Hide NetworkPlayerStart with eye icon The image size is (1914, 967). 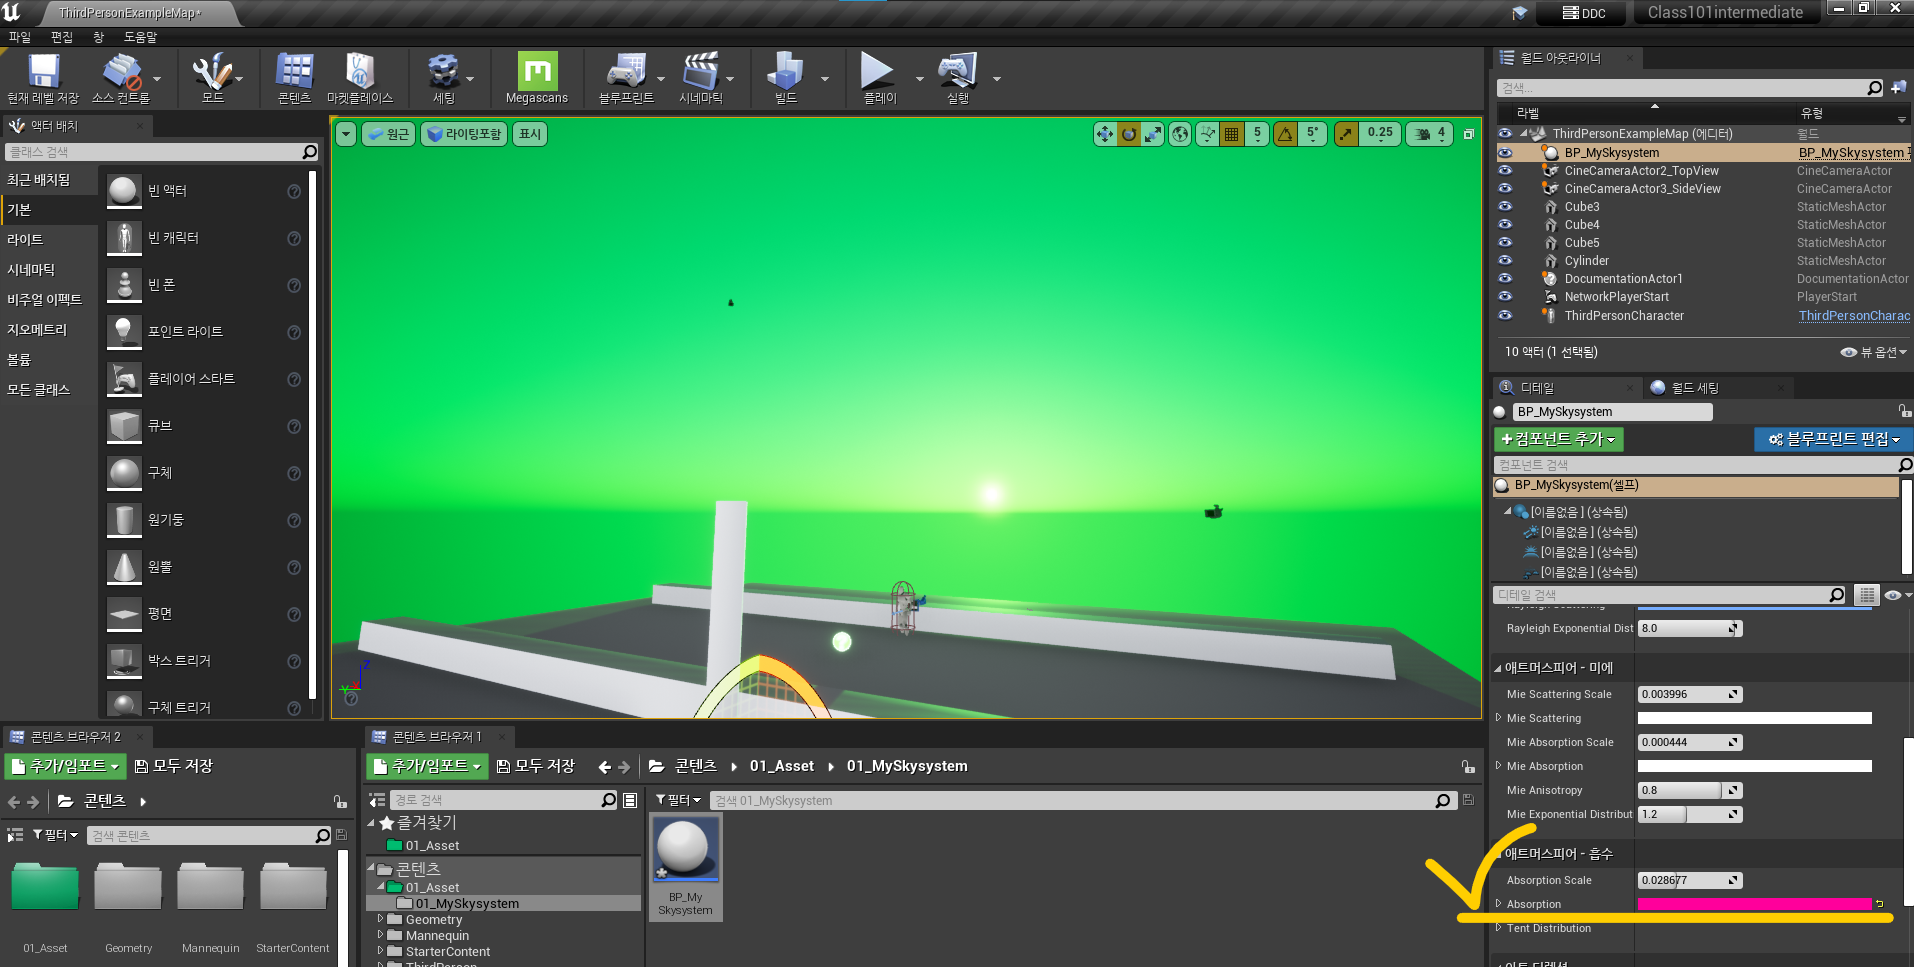click(1505, 297)
